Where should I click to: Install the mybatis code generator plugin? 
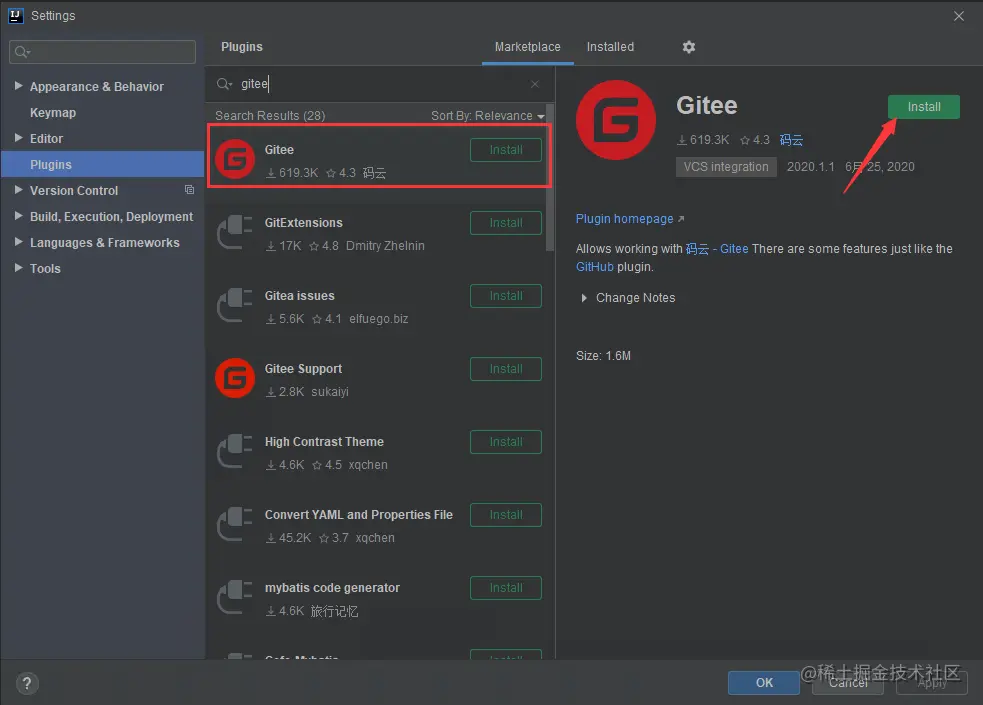coord(506,588)
